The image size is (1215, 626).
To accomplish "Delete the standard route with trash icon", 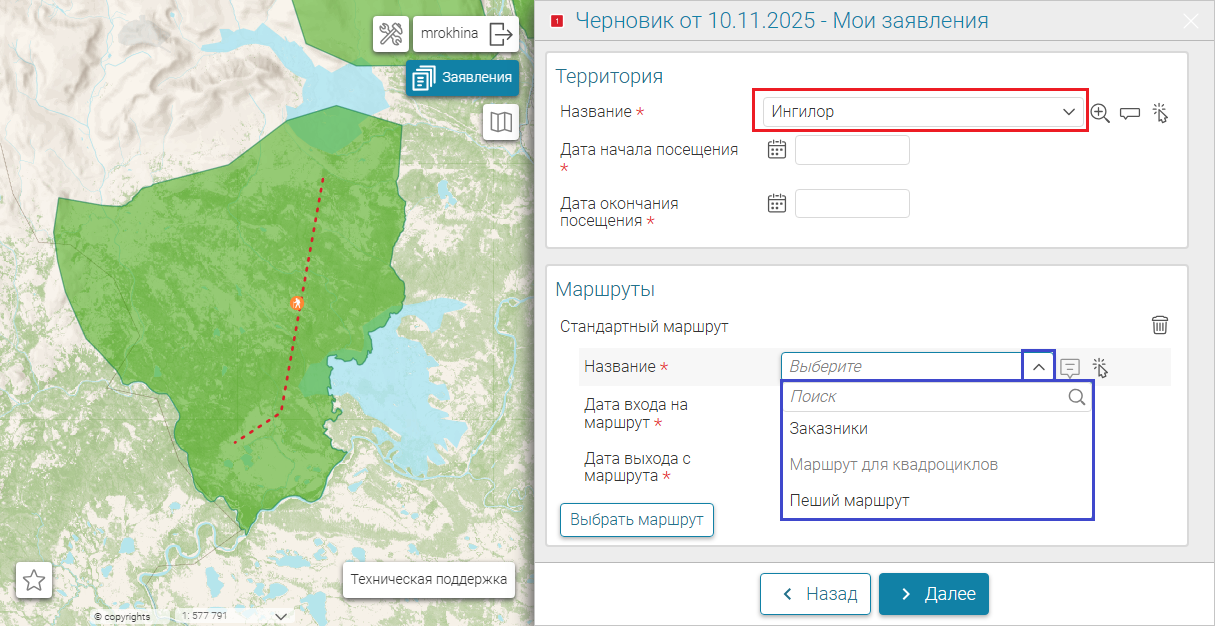I will point(1159,325).
